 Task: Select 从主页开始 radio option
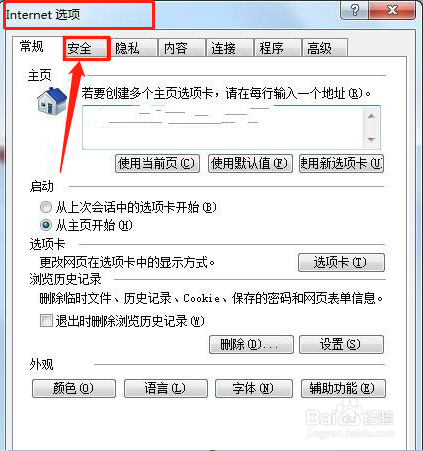pos(46,225)
